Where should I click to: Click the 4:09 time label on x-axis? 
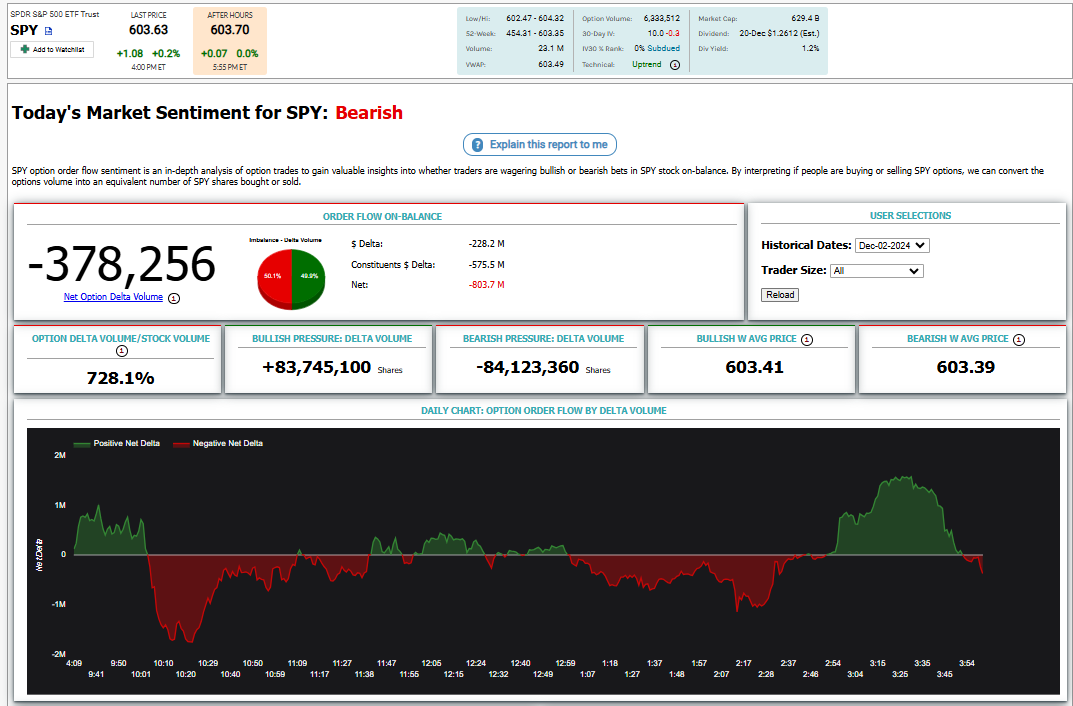74,664
